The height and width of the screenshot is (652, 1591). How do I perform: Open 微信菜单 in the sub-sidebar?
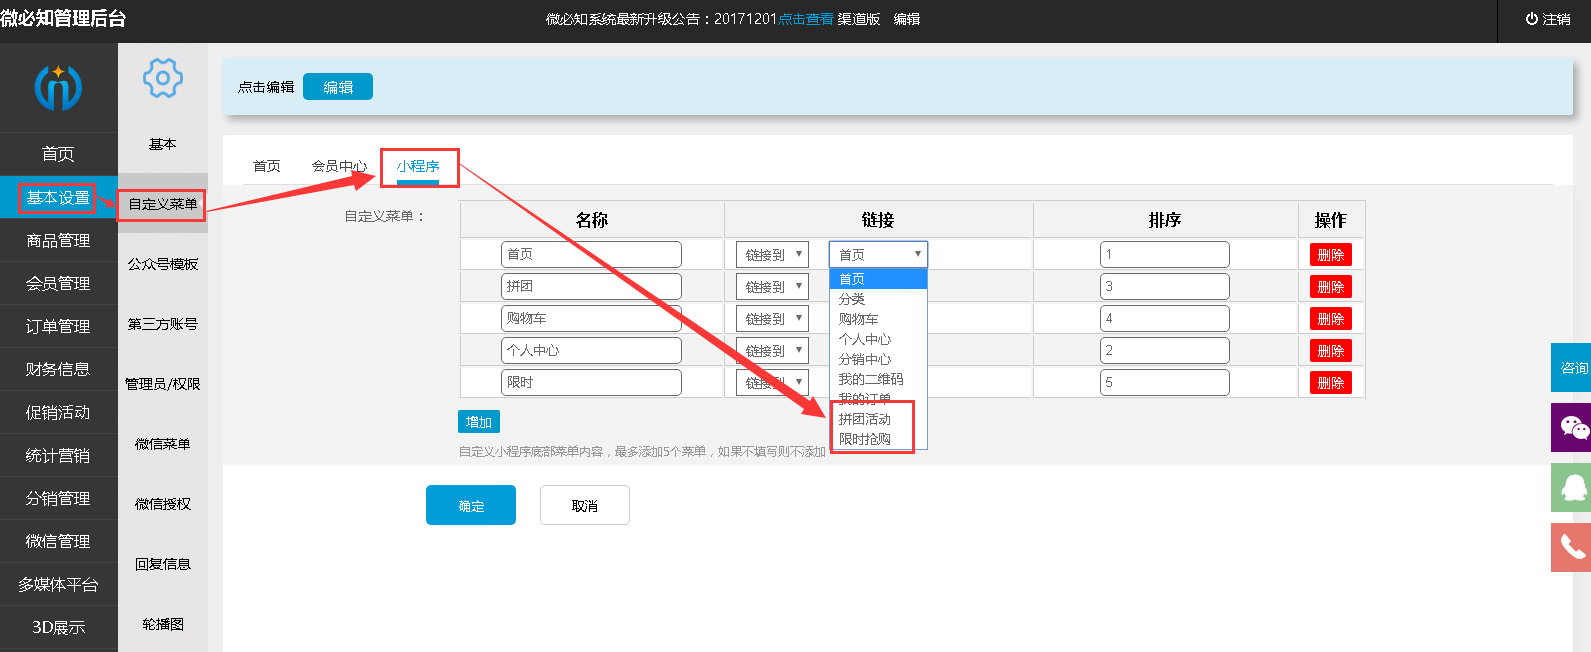coord(163,444)
